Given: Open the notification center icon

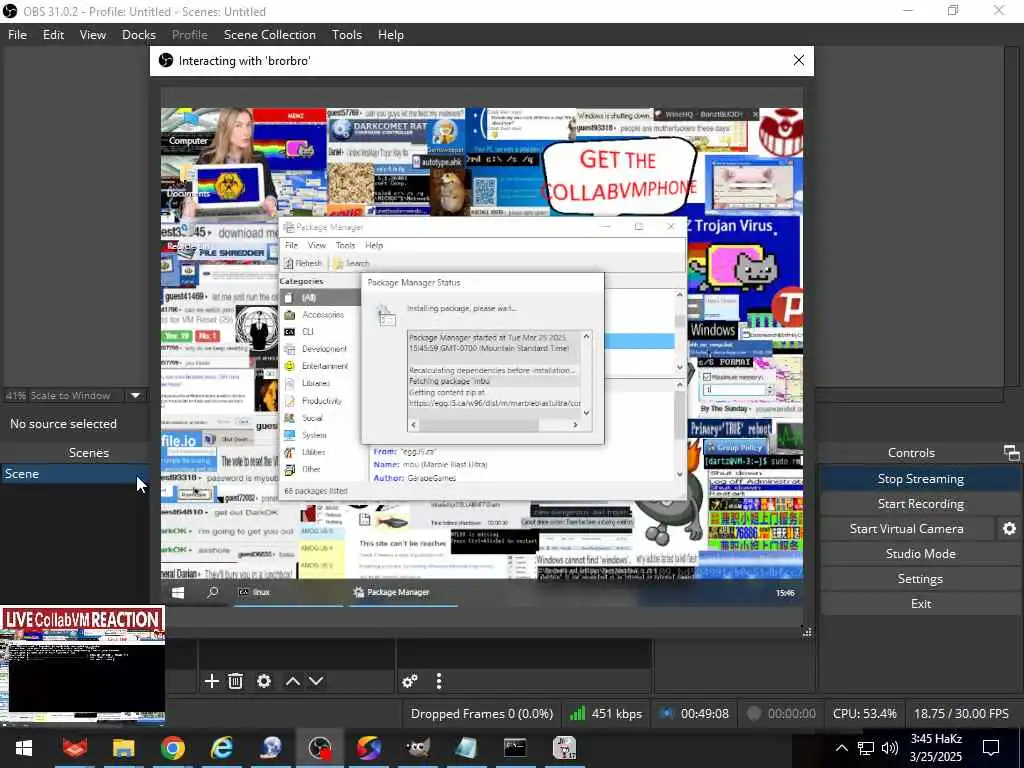Looking at the screenshot, I should click(991, 748).
